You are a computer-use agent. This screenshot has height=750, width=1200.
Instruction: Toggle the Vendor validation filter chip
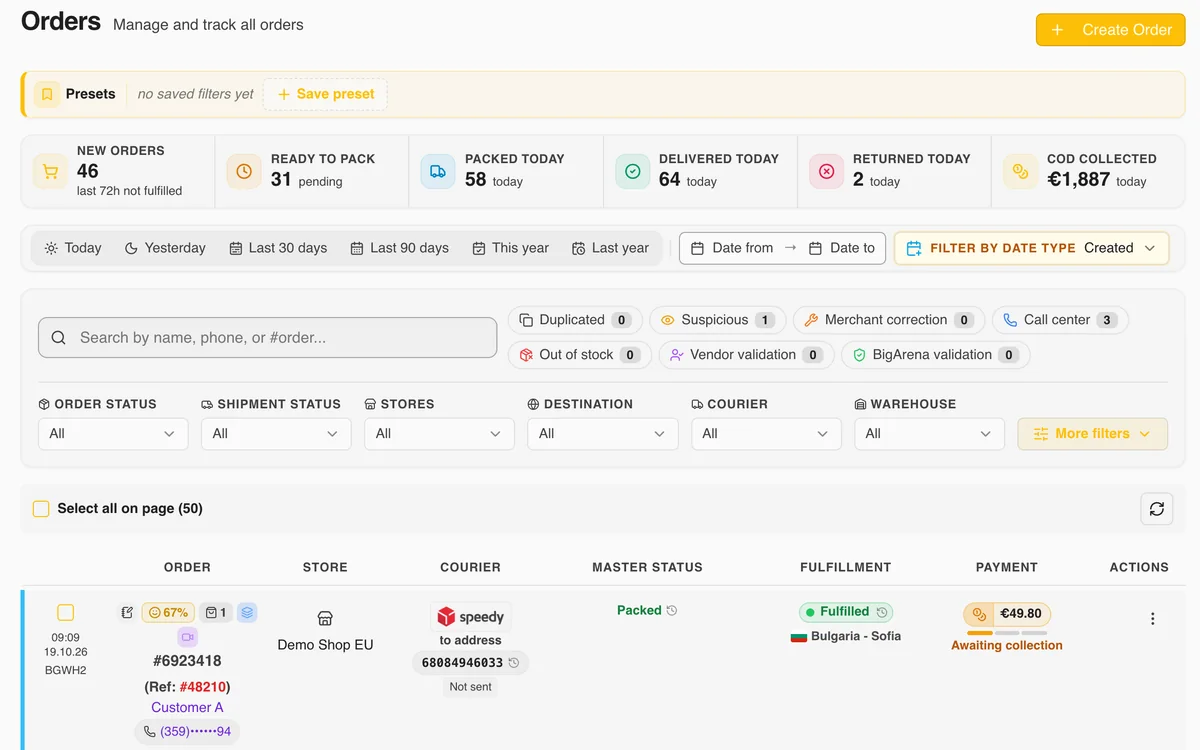tap(746, 355)
